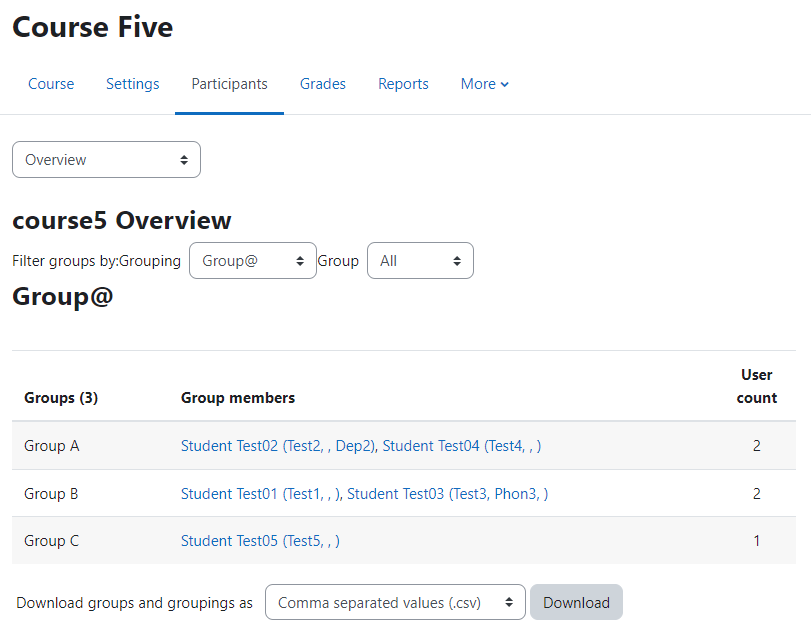Screen dimensions: 811x640
Task: Go to the Grades tab
Action: (323, 84)
